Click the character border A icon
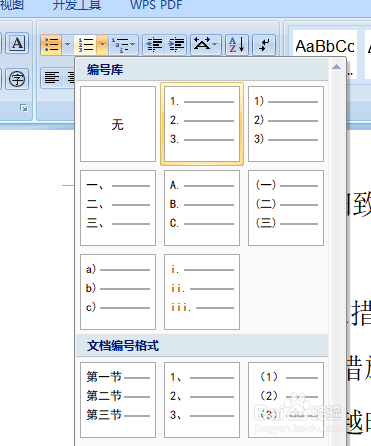Image resolution: width=371 pixels, height=446 pixels. (x=17, y=43)
